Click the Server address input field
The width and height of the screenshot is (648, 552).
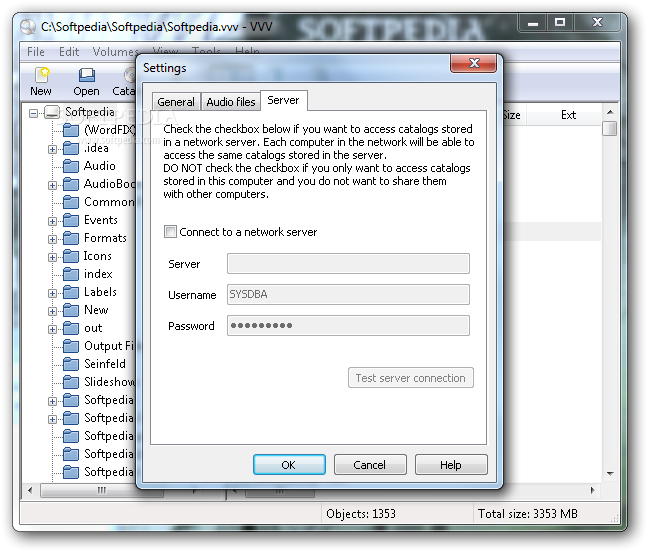tap(348, 263)
